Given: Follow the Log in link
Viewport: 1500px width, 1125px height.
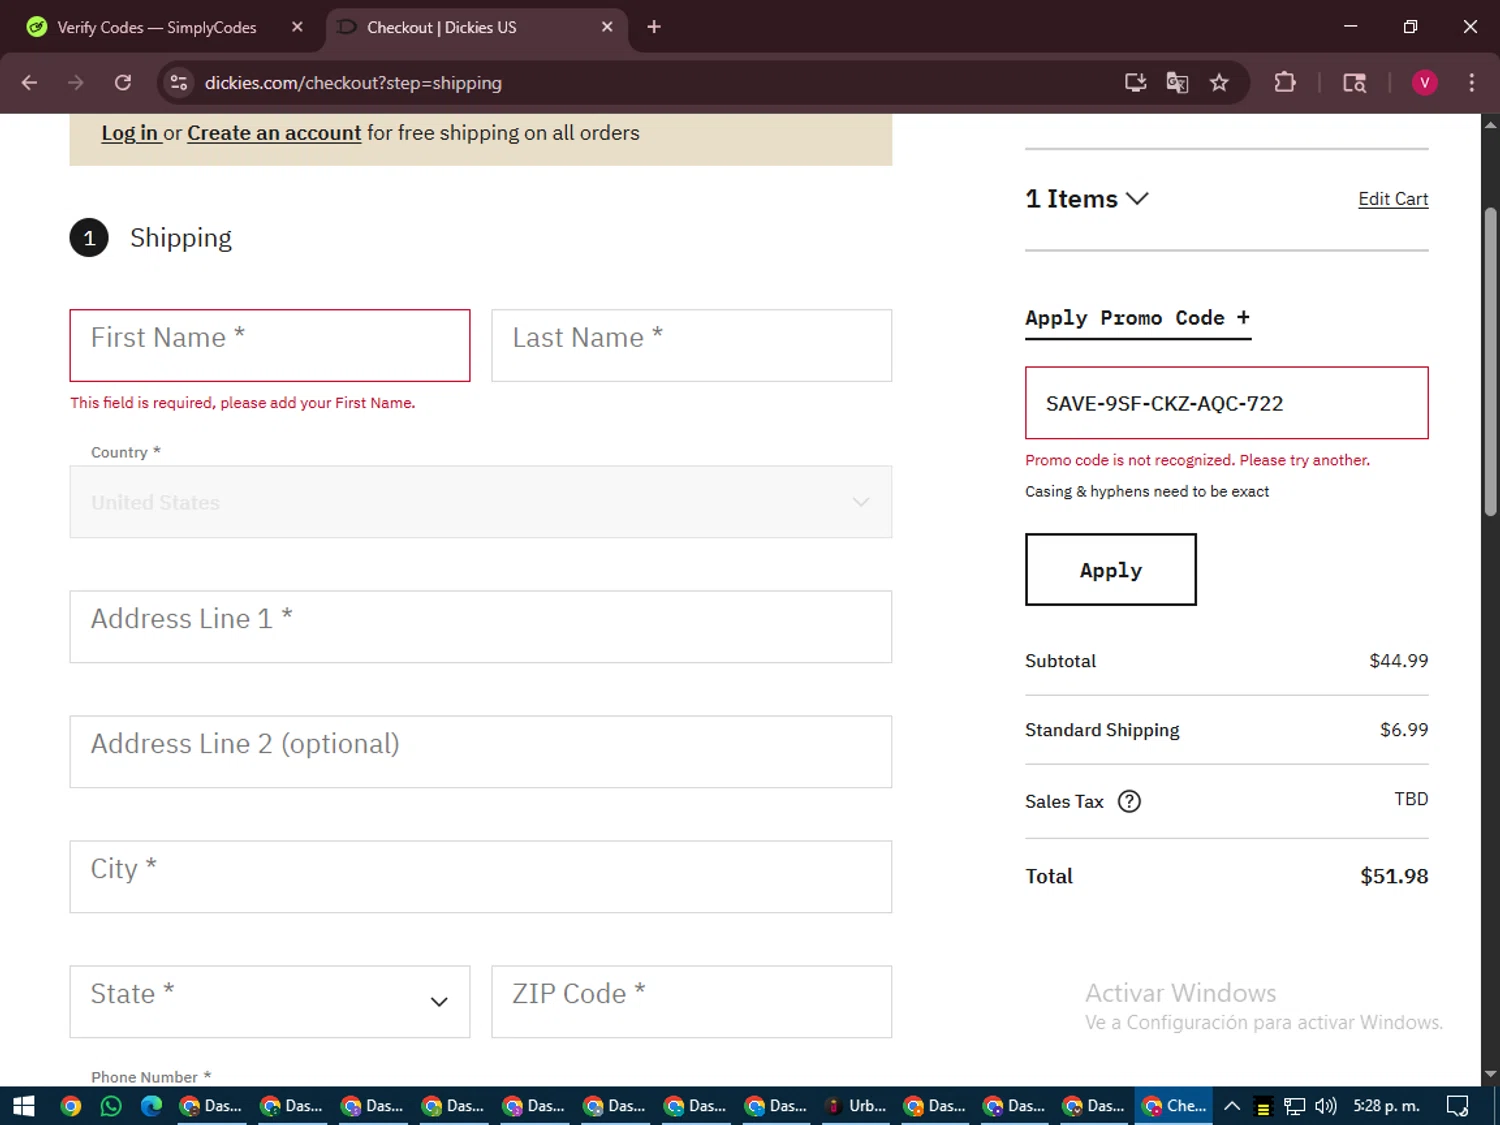Looking at the screenshot, I should pyautogui.click(x=130, y=133).
